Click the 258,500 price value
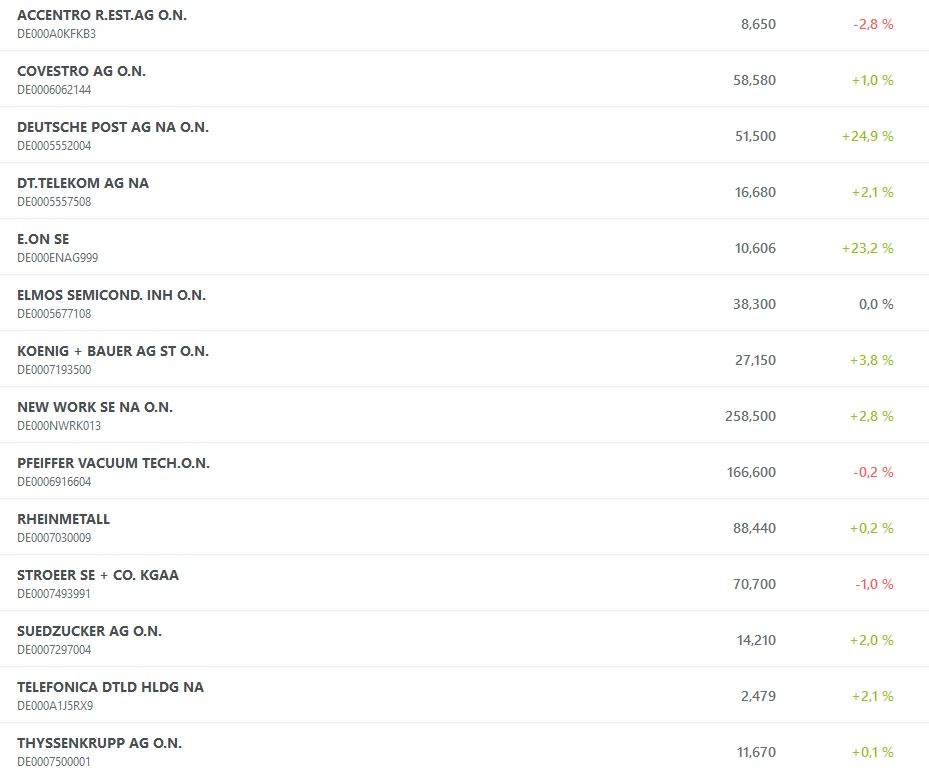The image size is (929, 774). (750, 416)
